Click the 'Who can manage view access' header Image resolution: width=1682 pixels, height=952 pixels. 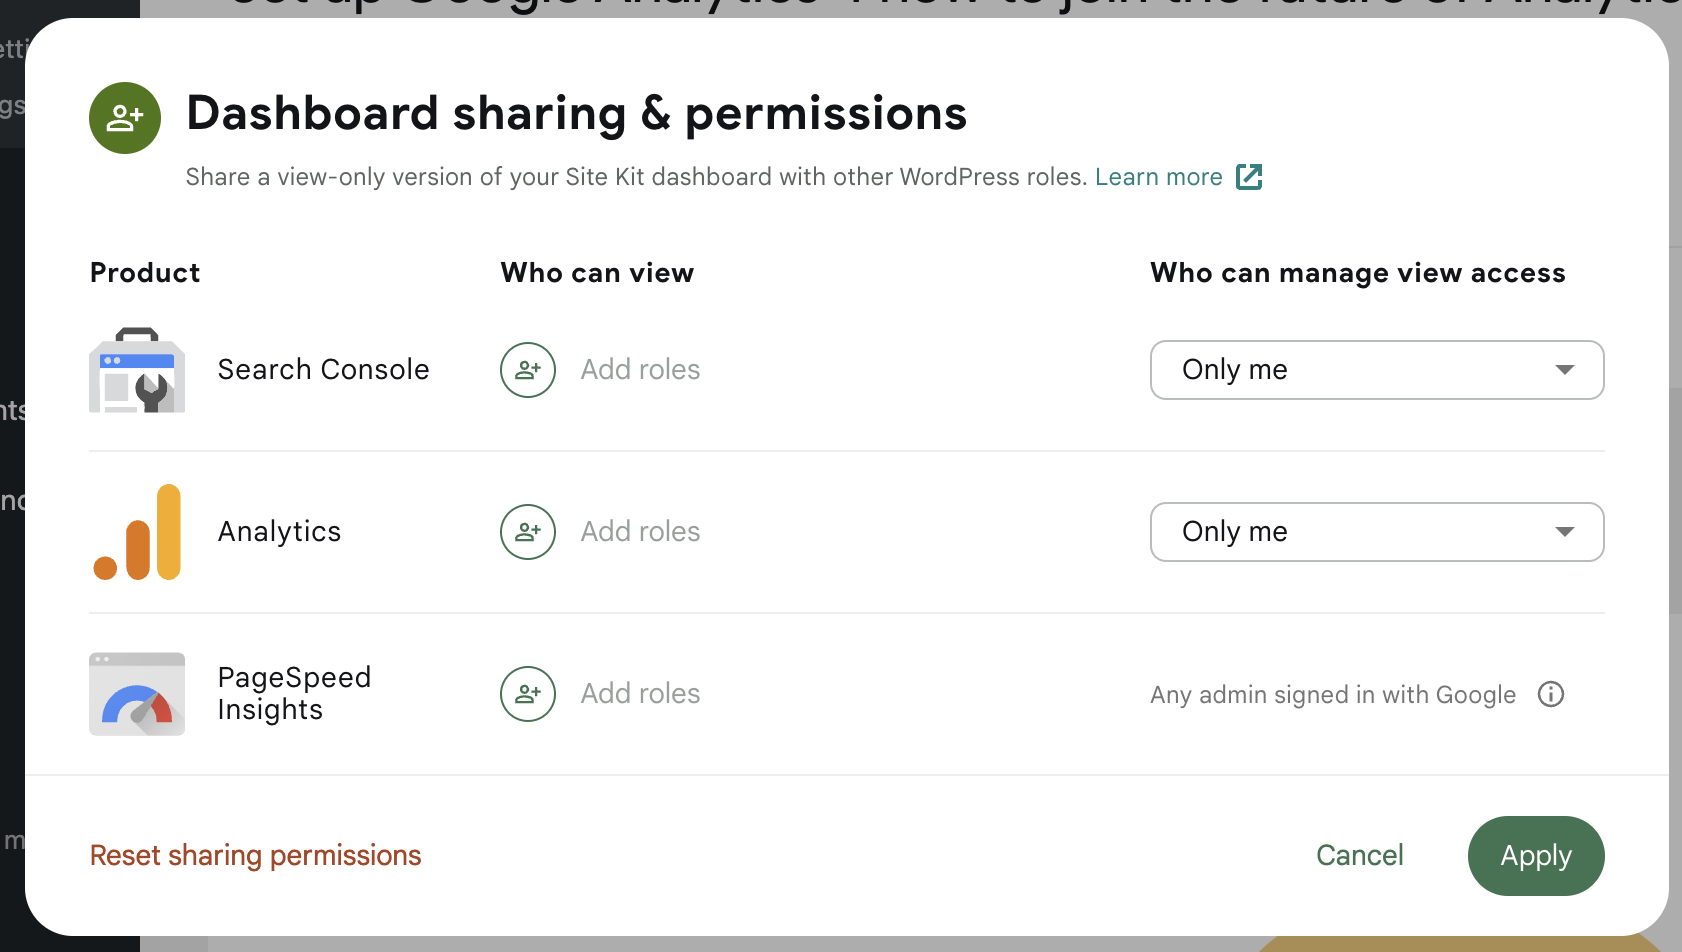click(x=1358, y=273)
